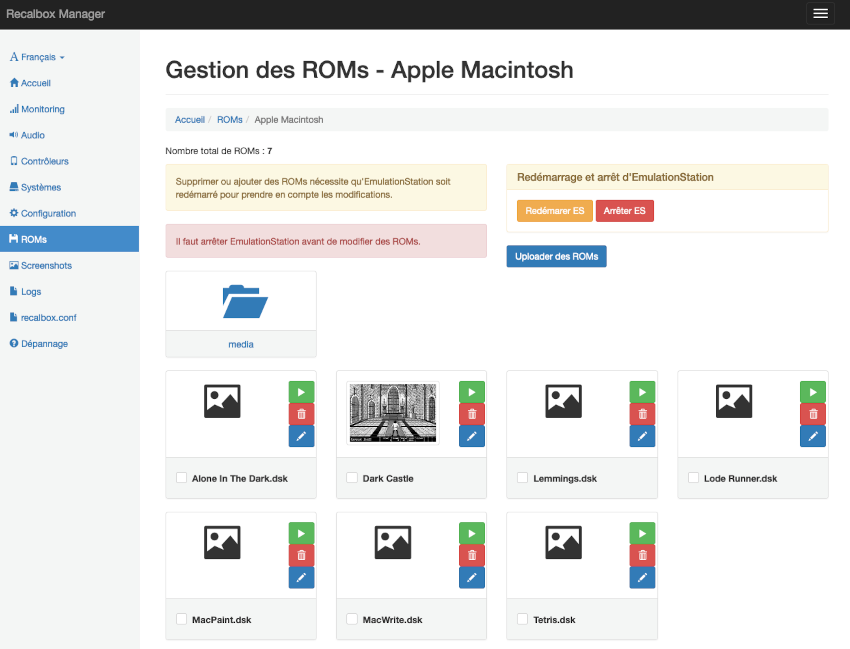Click the Lode Runner.dsk placeholder image
Viewport: 850px width, 649px height.
734,401
